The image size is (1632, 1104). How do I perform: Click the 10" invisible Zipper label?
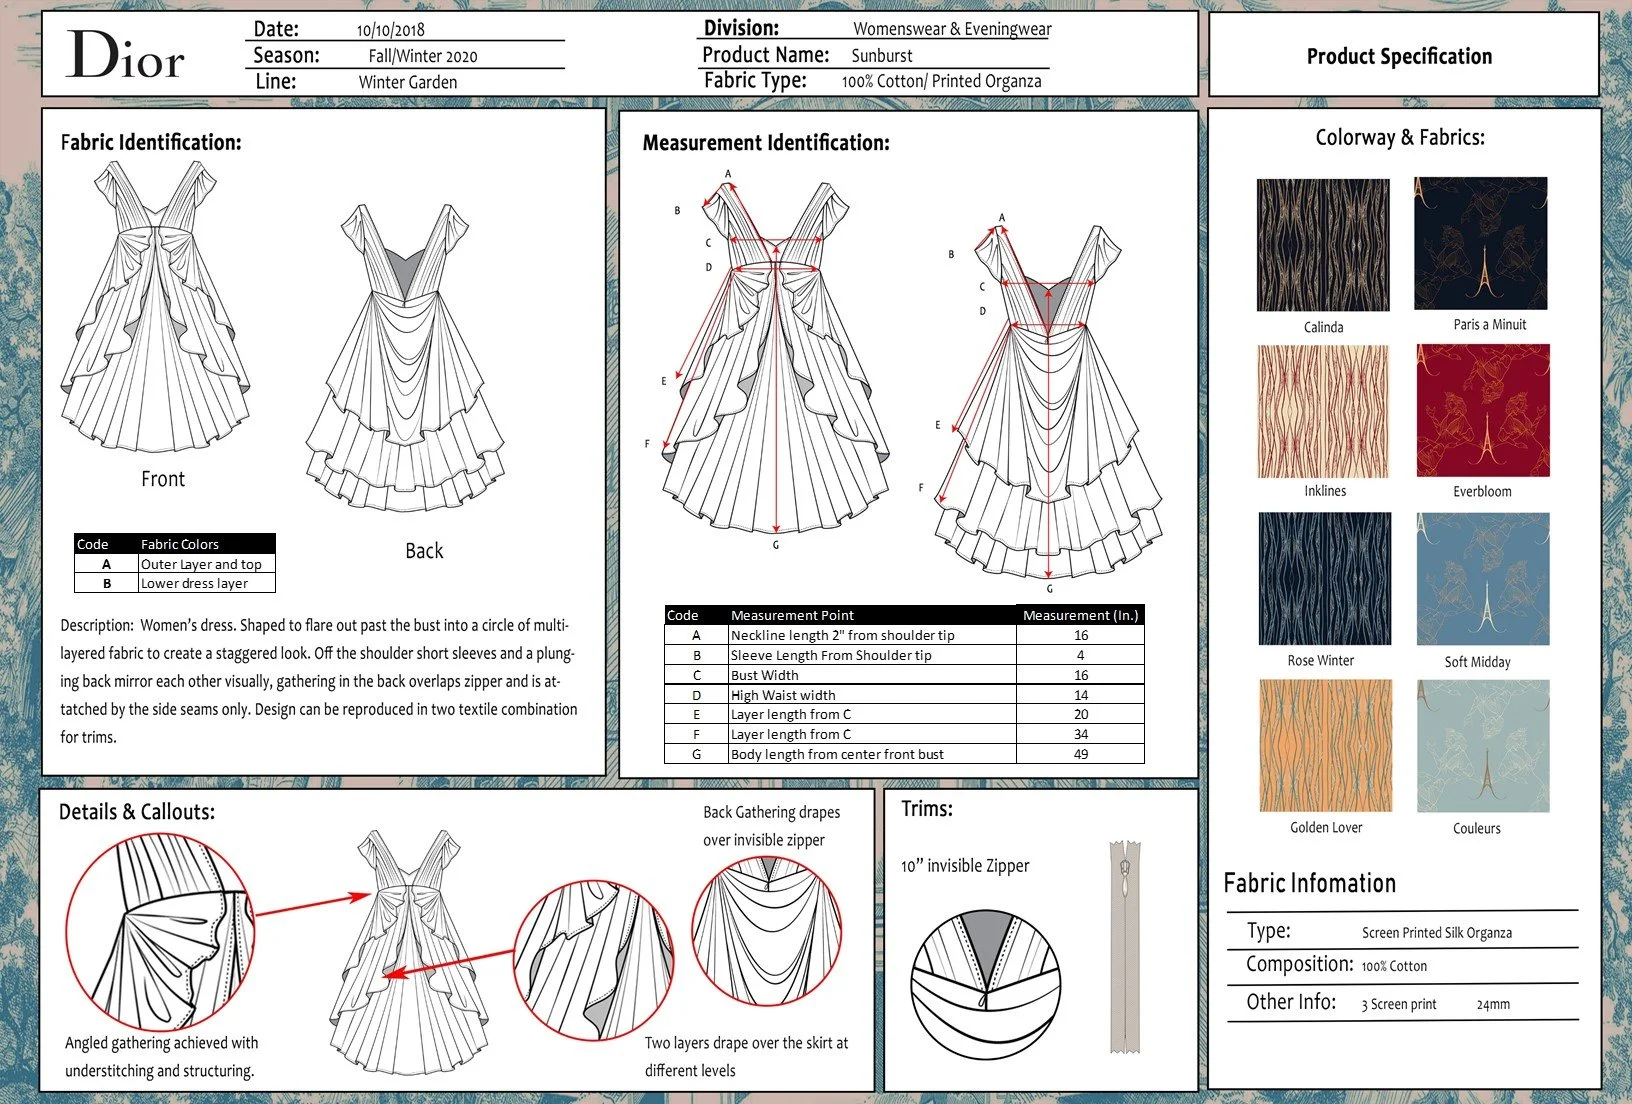pos(965,866)
